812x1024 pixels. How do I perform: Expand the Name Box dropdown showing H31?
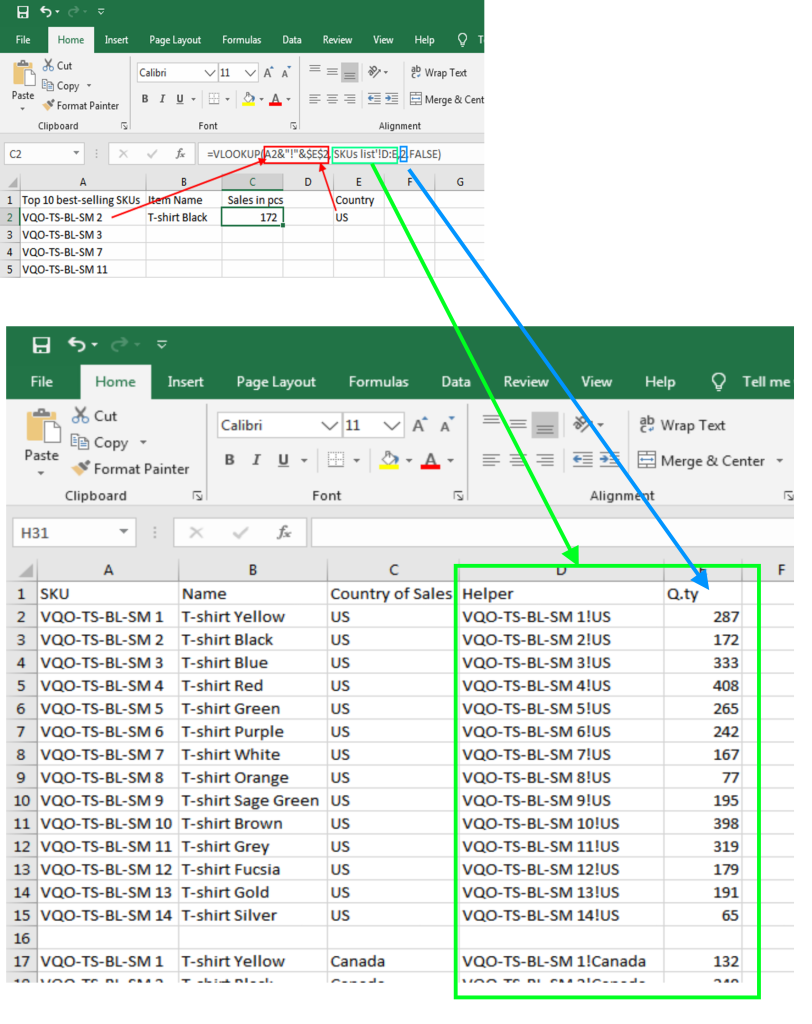click(x=124, y=533)
